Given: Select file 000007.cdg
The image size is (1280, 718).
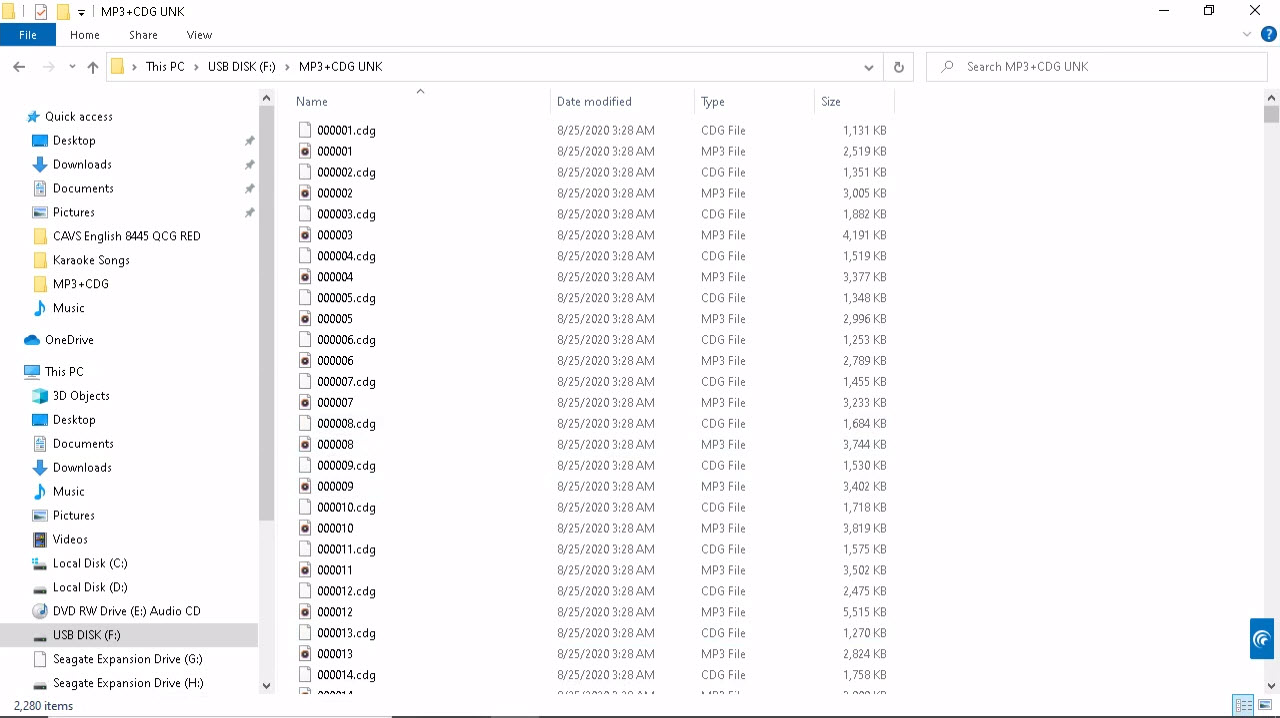Looking at the screenshot, I should [x=346, y=382].
